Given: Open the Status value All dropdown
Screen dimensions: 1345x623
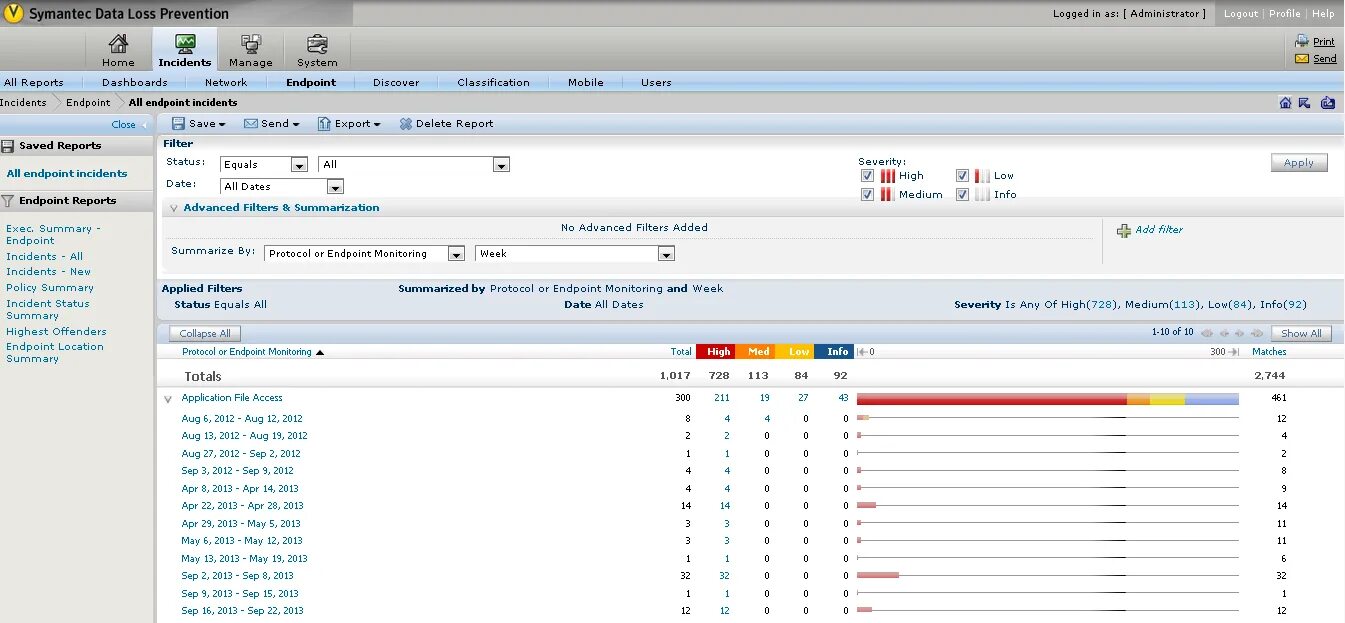Looking at the screenshot, I should click(x=414, y=165).
